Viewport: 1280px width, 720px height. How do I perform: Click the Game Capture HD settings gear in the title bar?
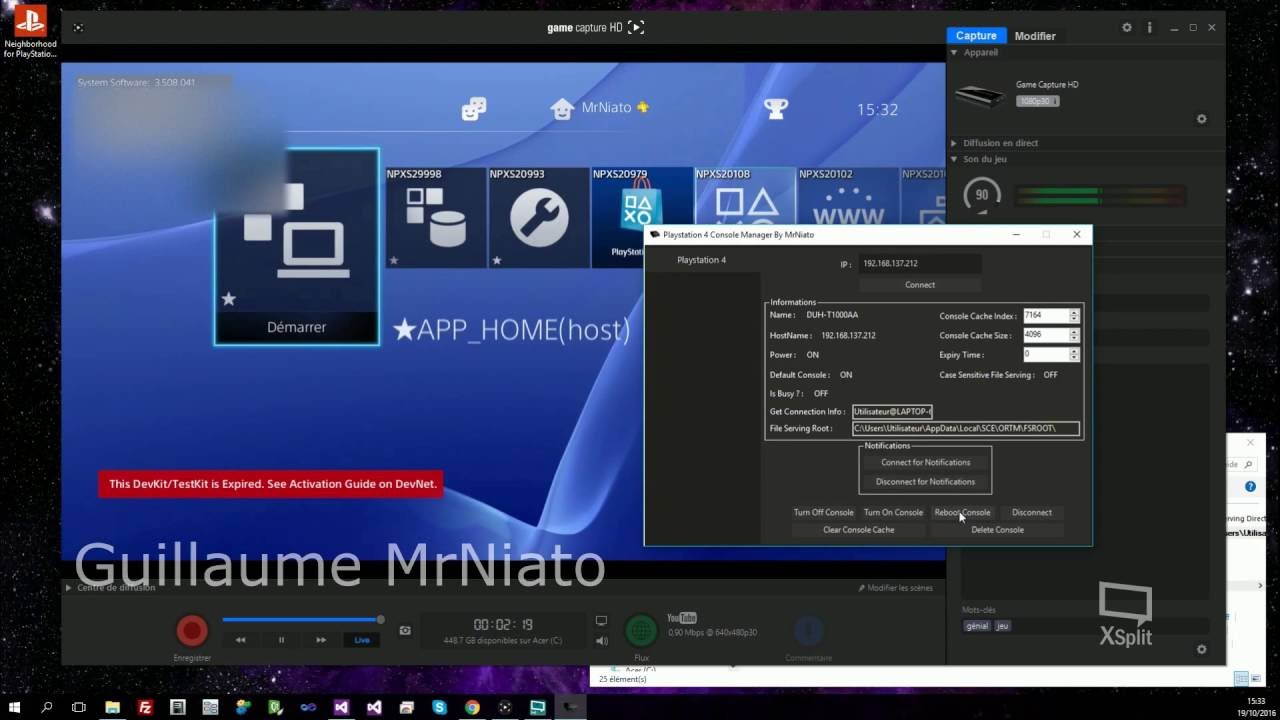pos(1127,28)
